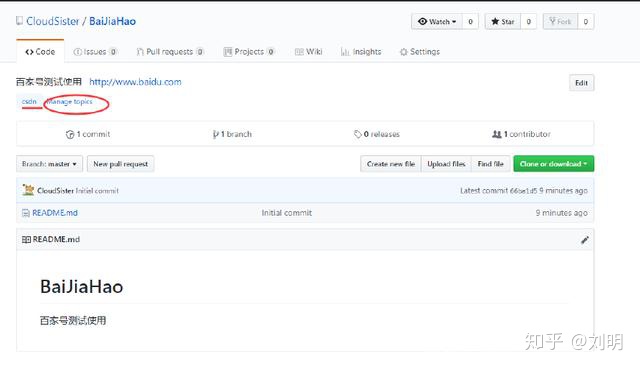This screenshot has width=640, height=368.
Task: Open Initial commit message in README.md row
Action: click(x=287, y=213)
